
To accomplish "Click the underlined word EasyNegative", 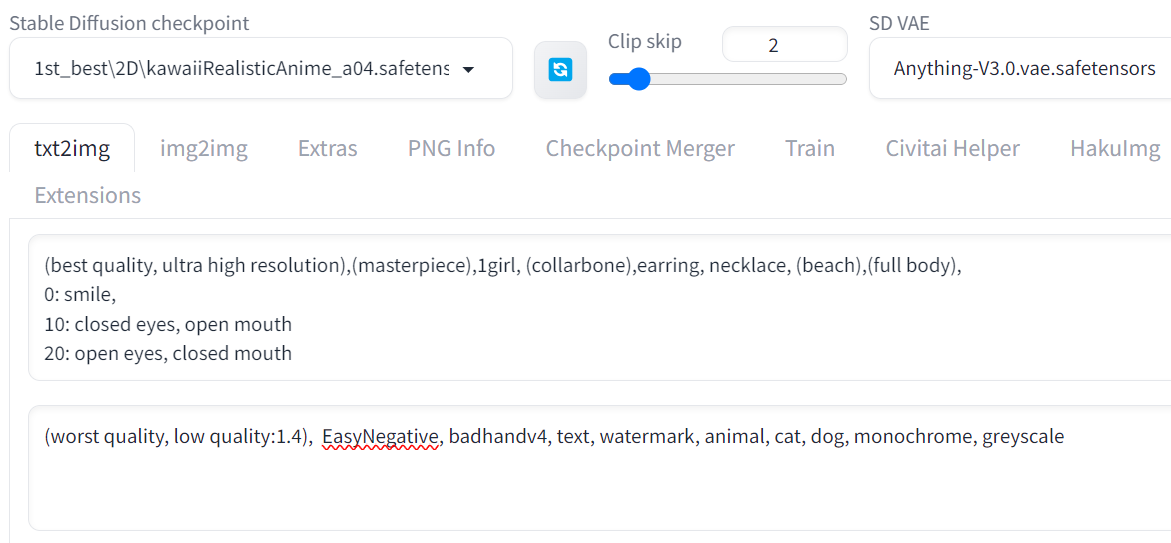I will coord(380,438).
